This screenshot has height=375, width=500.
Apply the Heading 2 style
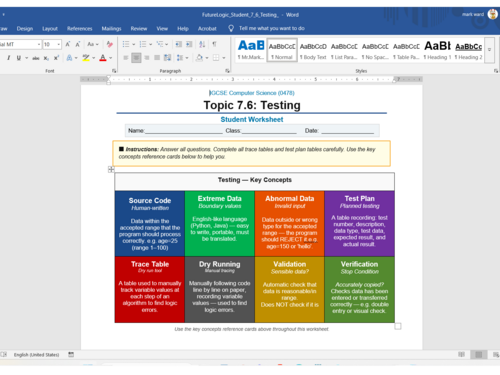[468, 50]
